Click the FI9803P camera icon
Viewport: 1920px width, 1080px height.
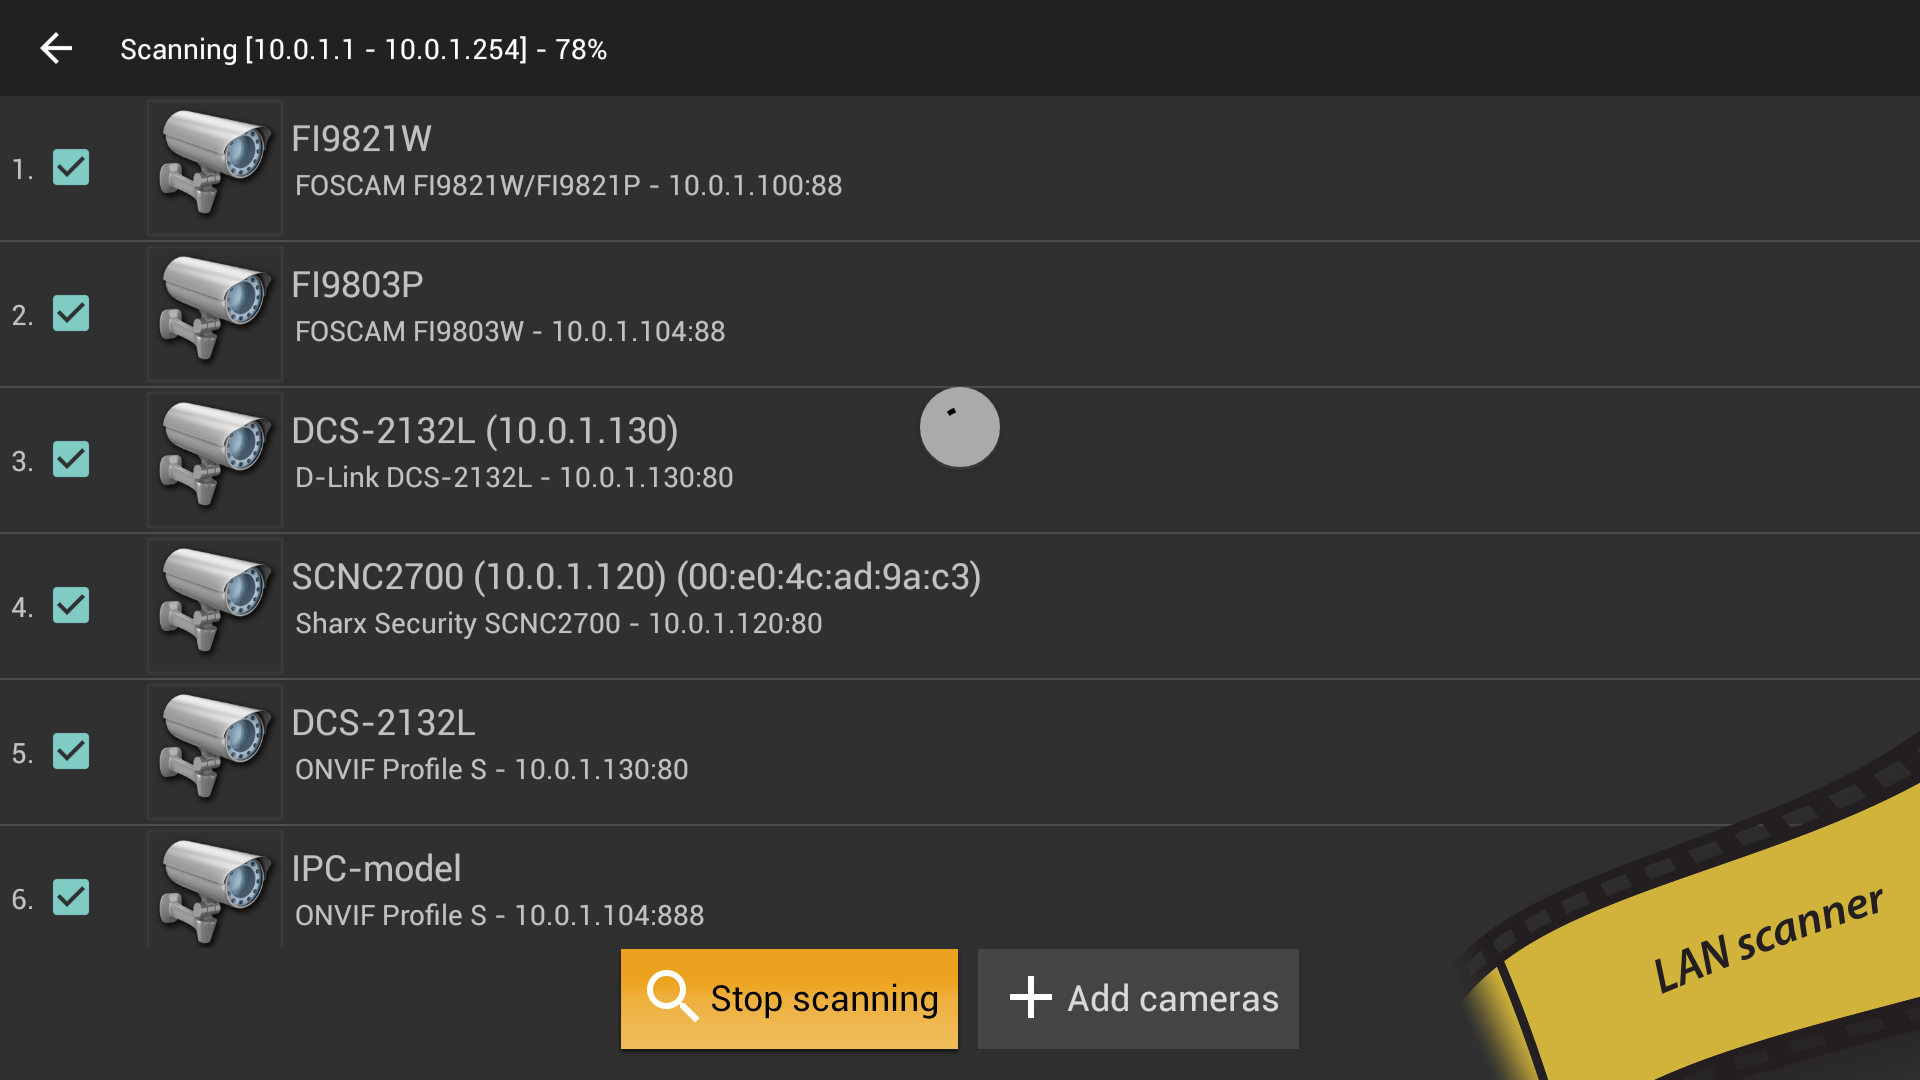tap(215, 313)
